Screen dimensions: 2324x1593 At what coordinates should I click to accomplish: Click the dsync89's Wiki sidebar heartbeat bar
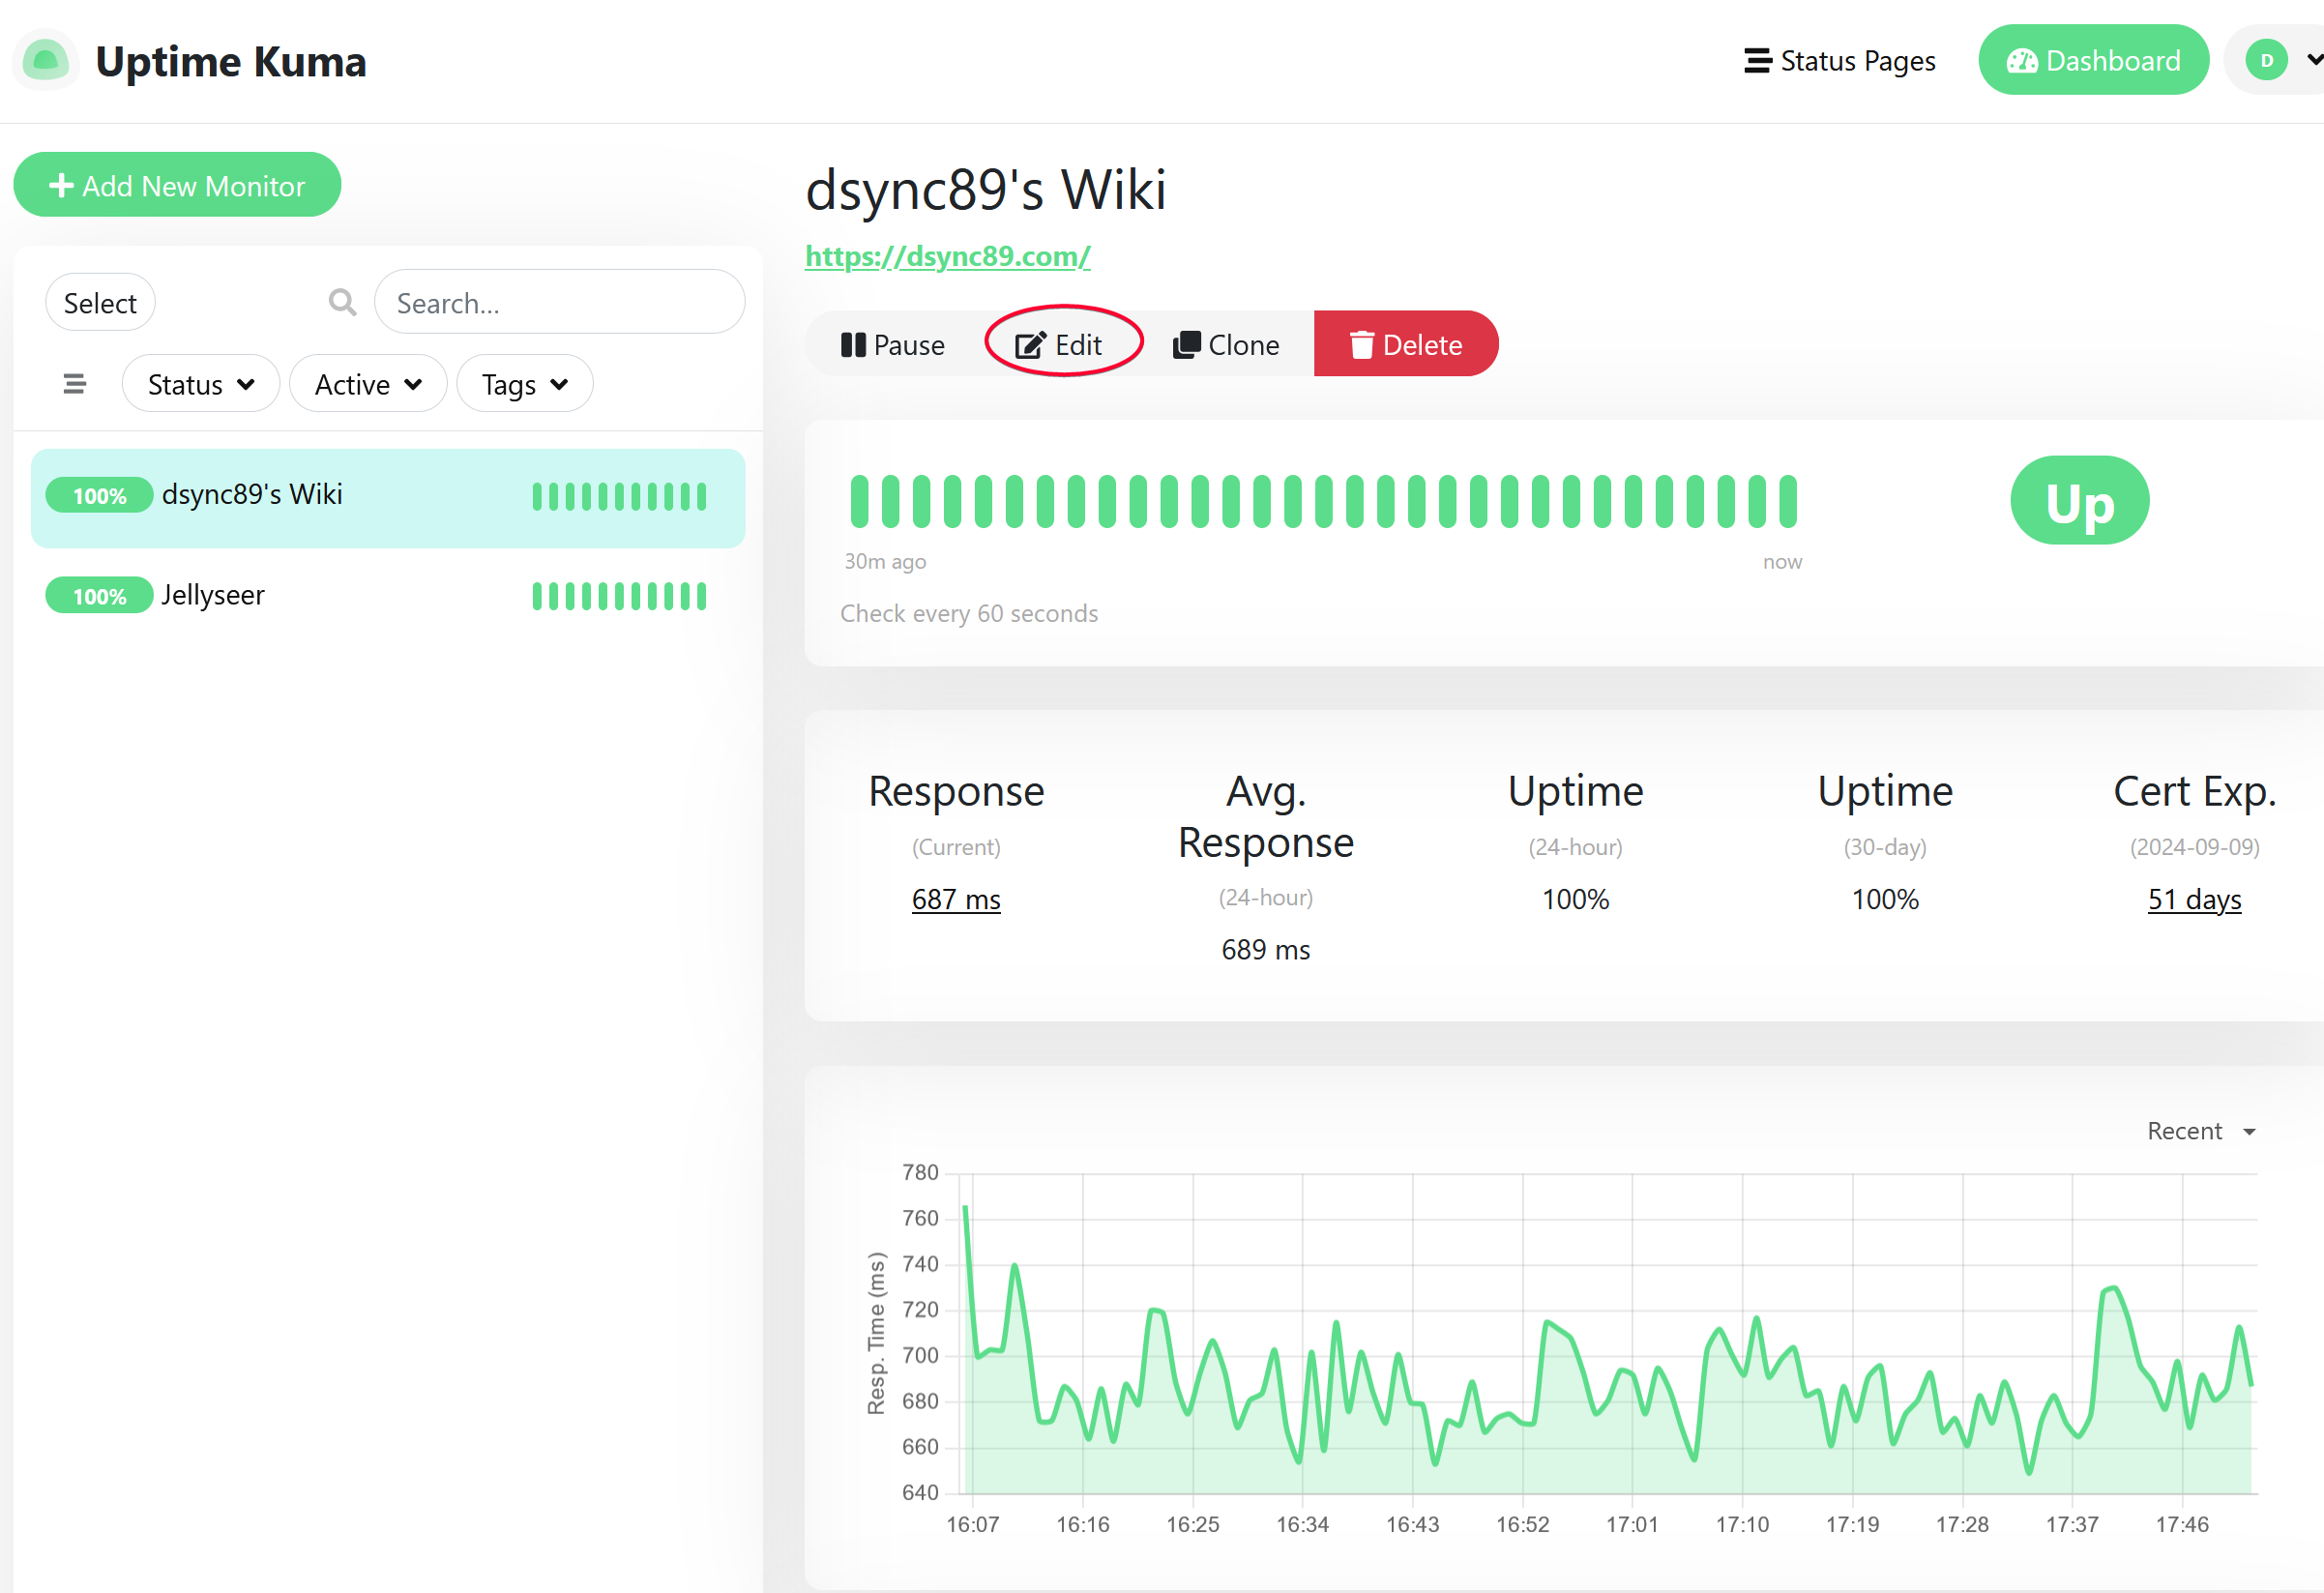click(x=619, y=497)
